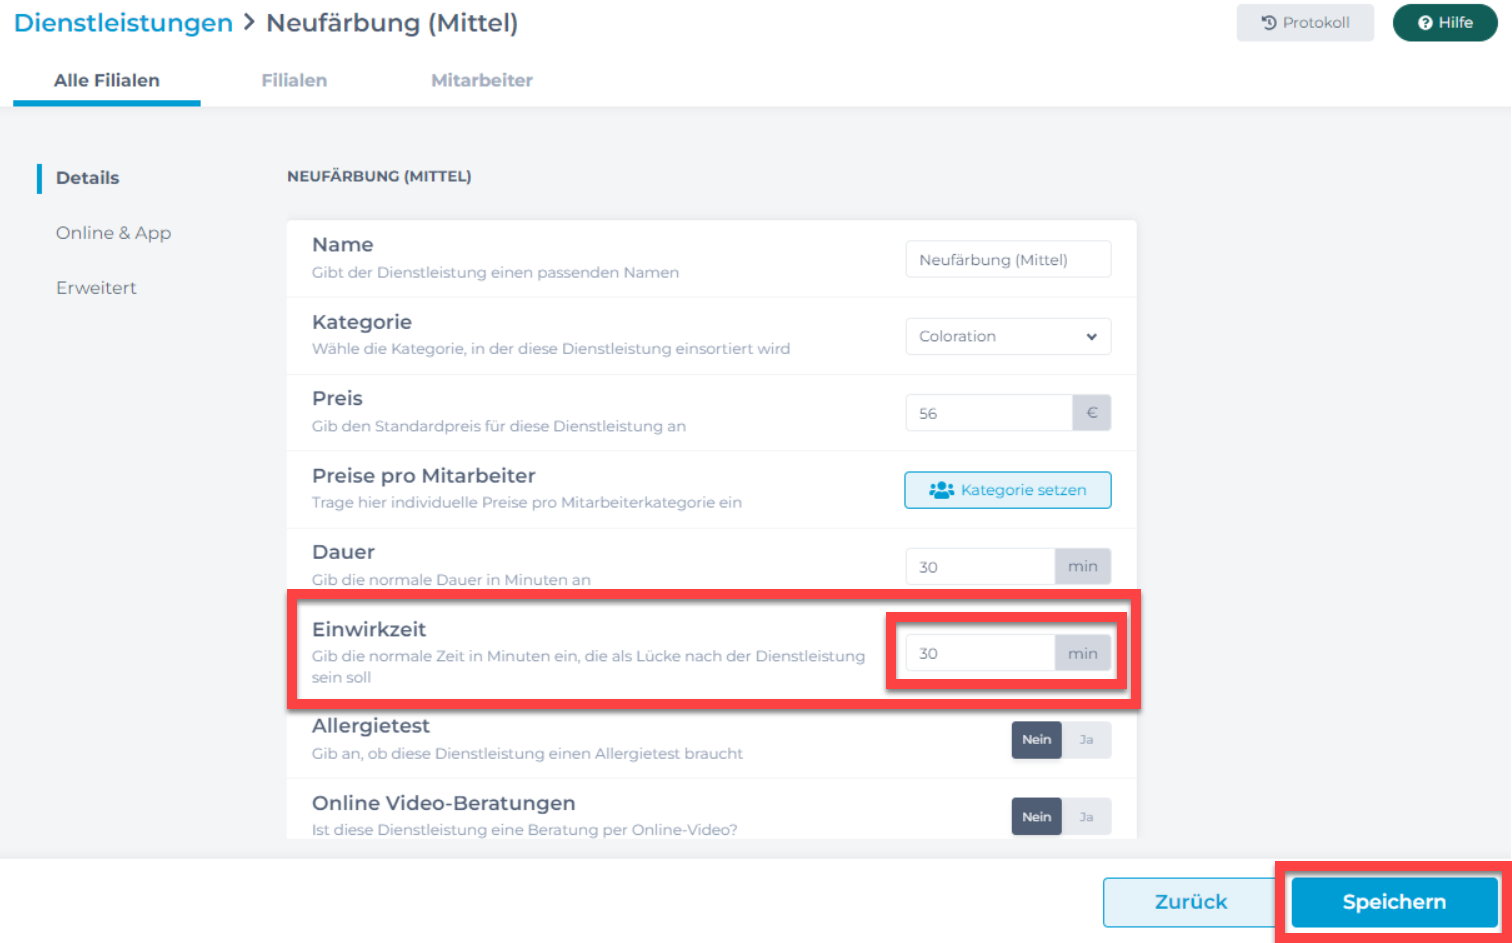The width and height of the screenshot is (1512, 943).
Task: Save changes with Speichern button
Action: coord(1394,902)
